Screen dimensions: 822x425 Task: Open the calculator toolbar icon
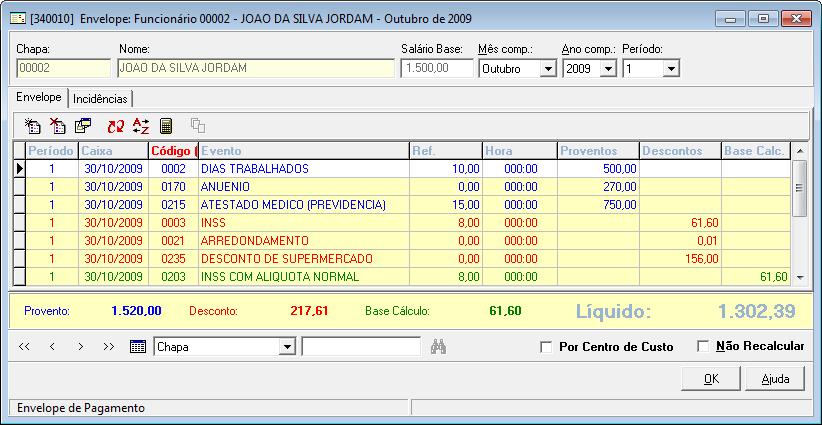point(166,126)
